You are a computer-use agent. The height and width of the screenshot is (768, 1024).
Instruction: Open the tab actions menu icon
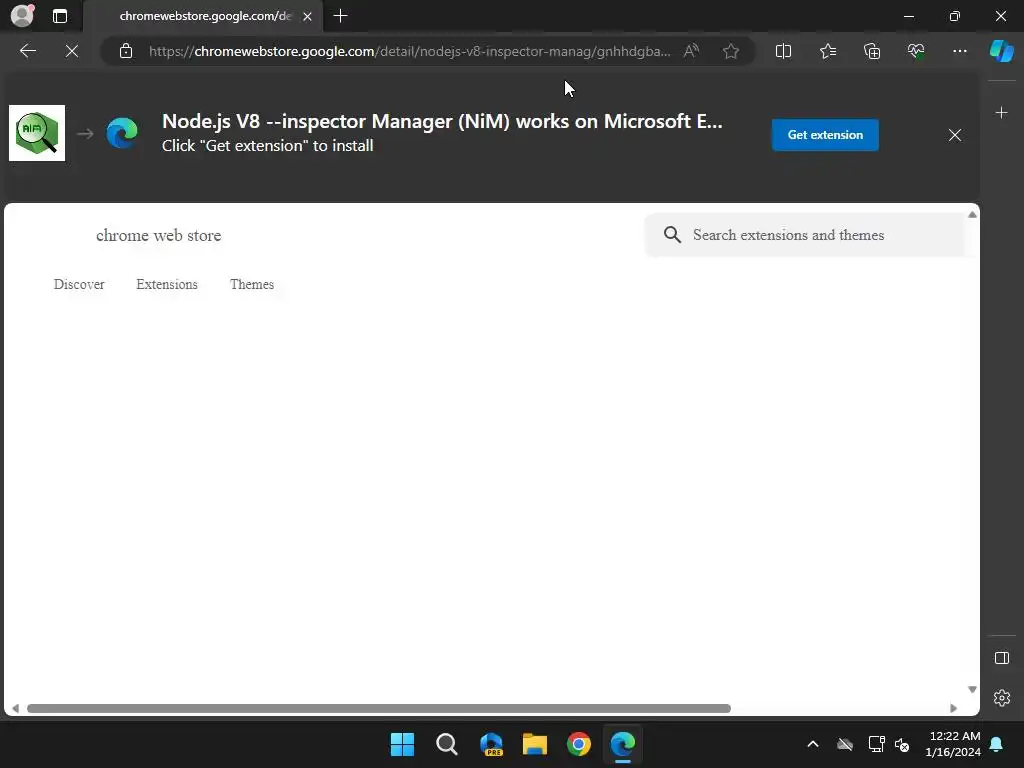tap(59, 16)
